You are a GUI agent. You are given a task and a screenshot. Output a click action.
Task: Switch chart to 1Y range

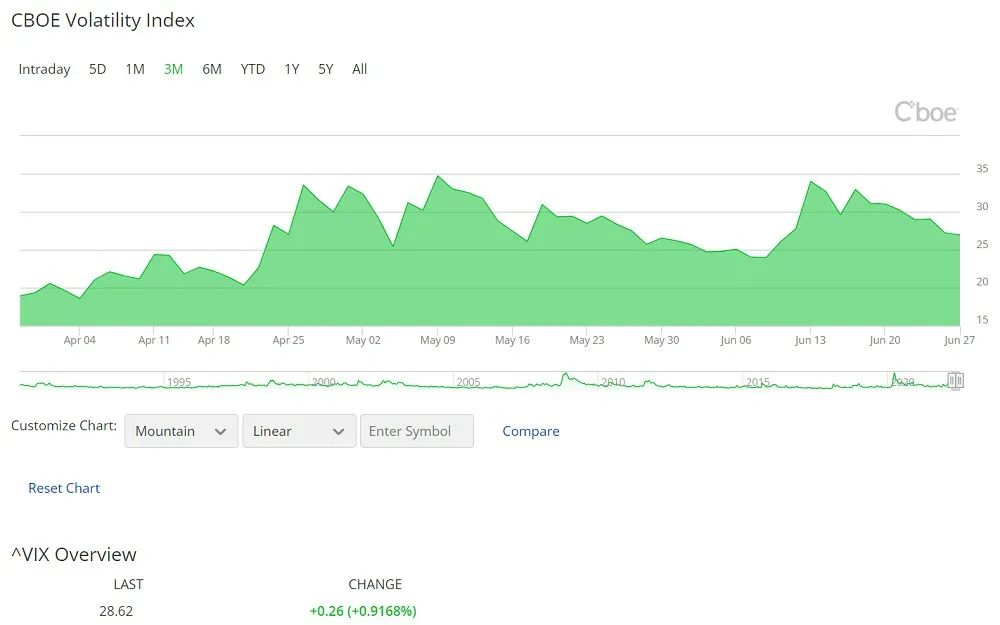click(x=291, y=69)
